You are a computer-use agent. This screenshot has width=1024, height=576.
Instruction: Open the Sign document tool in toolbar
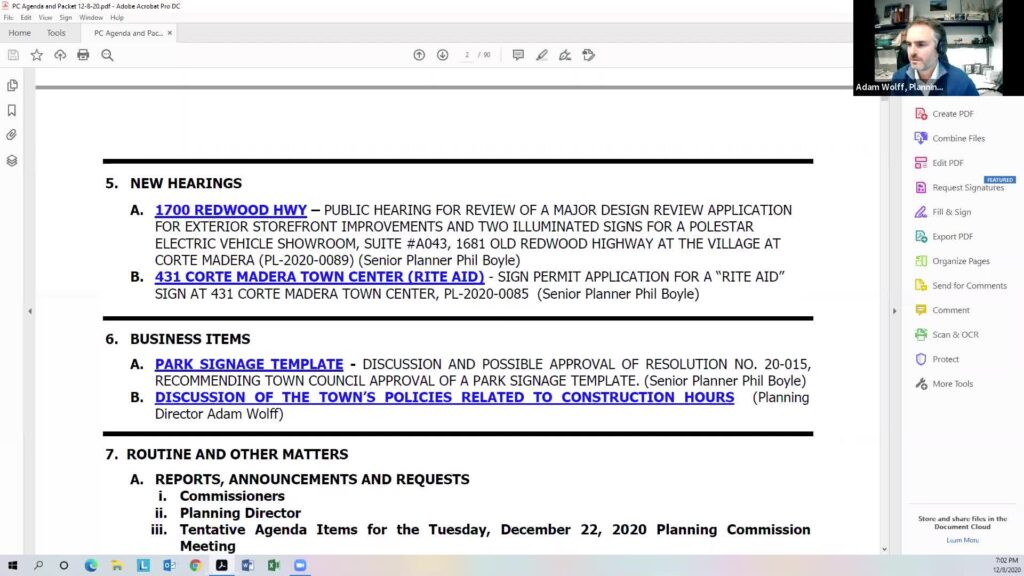[x=565, y=55]
